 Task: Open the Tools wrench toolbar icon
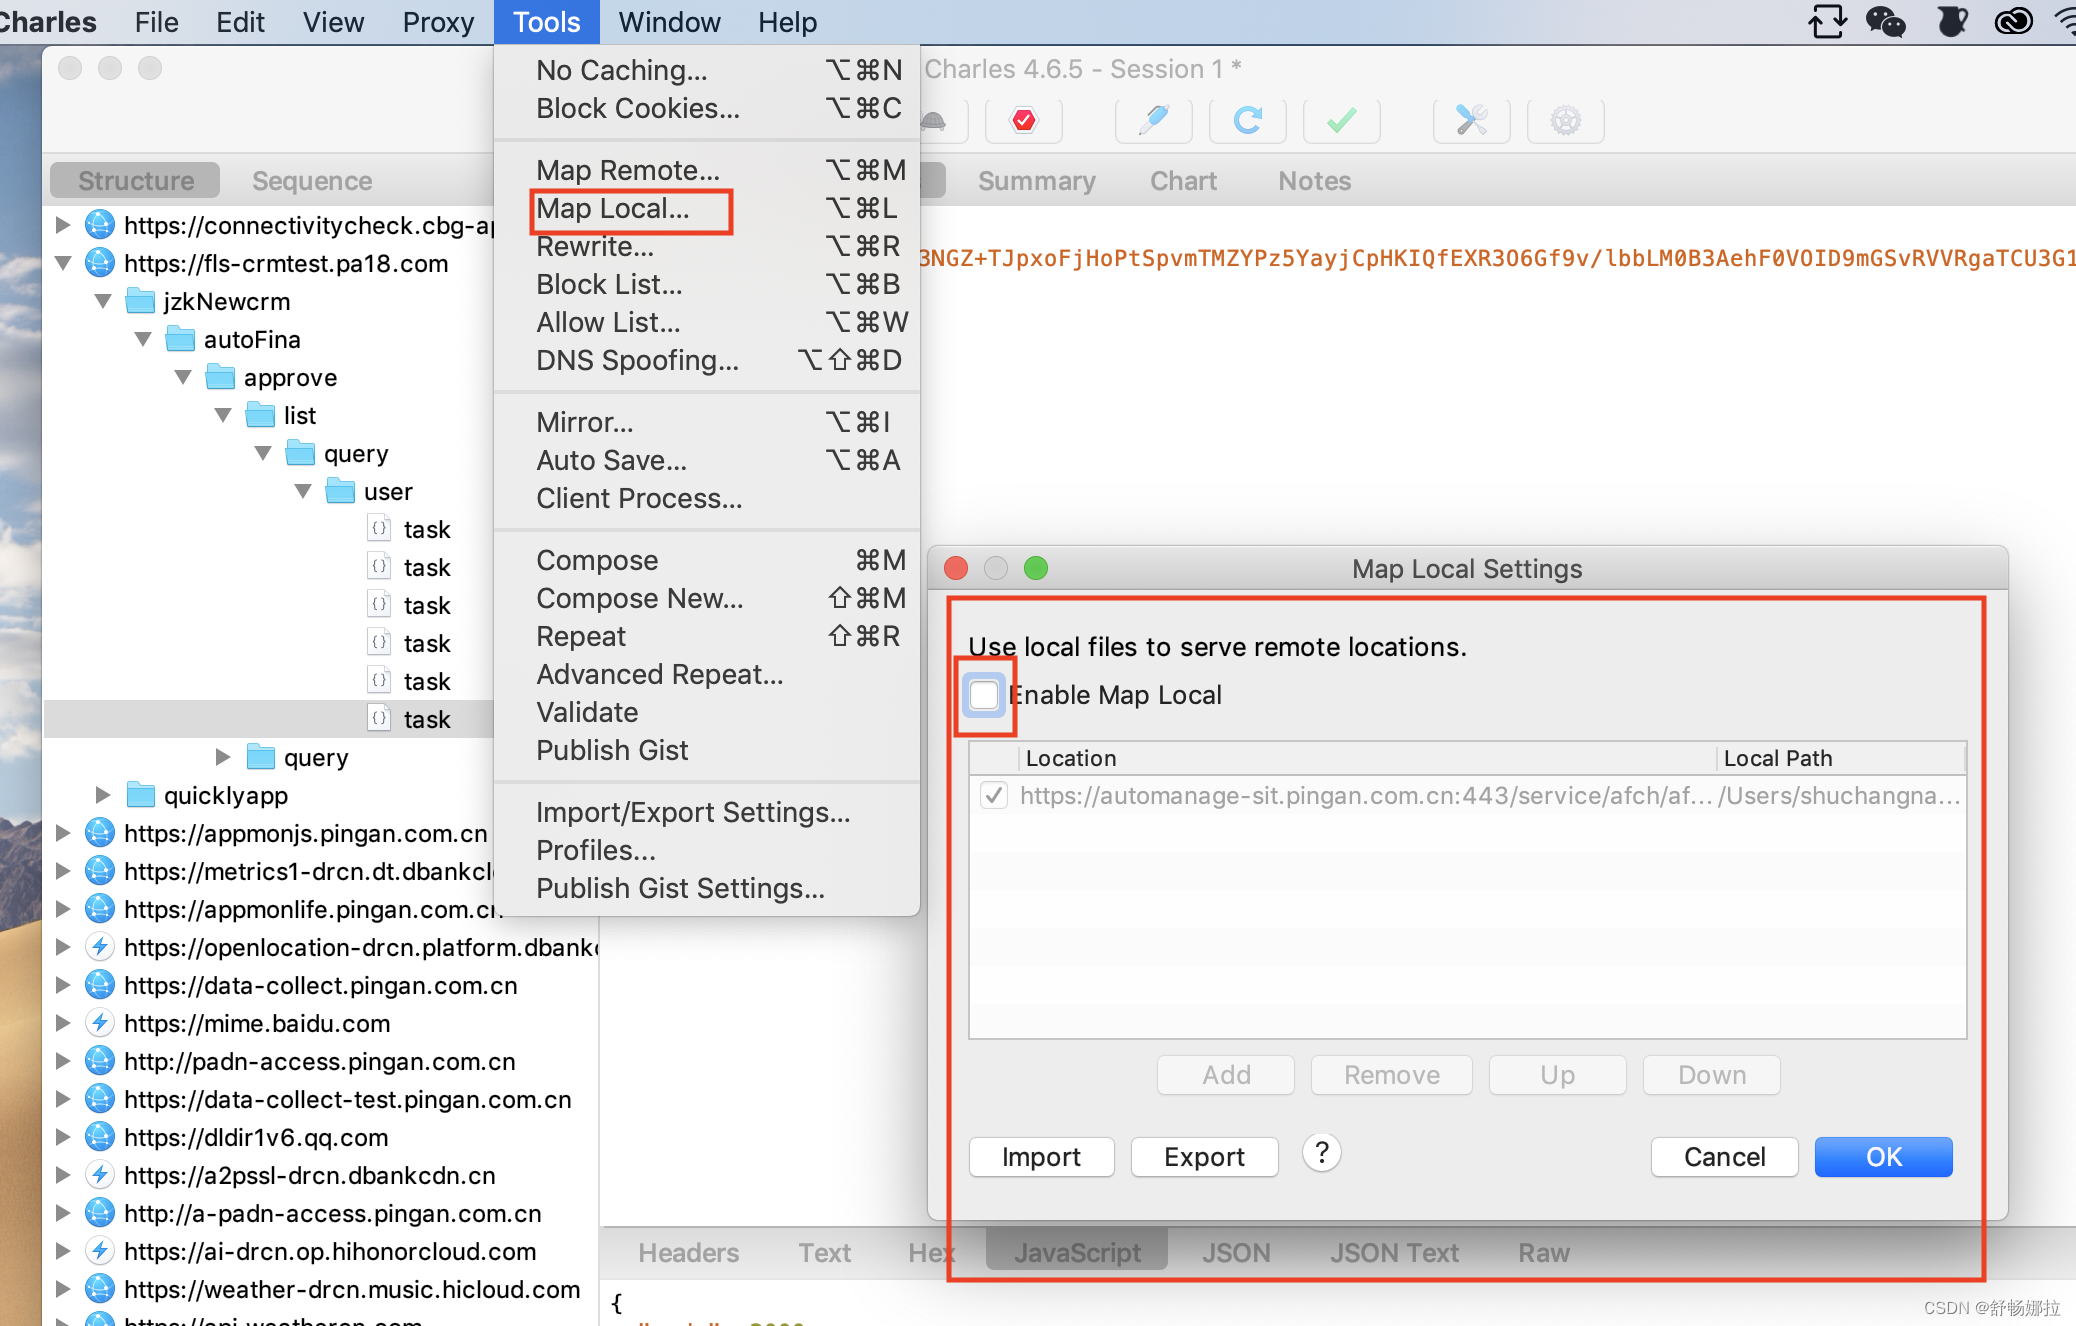point(1471,121)
